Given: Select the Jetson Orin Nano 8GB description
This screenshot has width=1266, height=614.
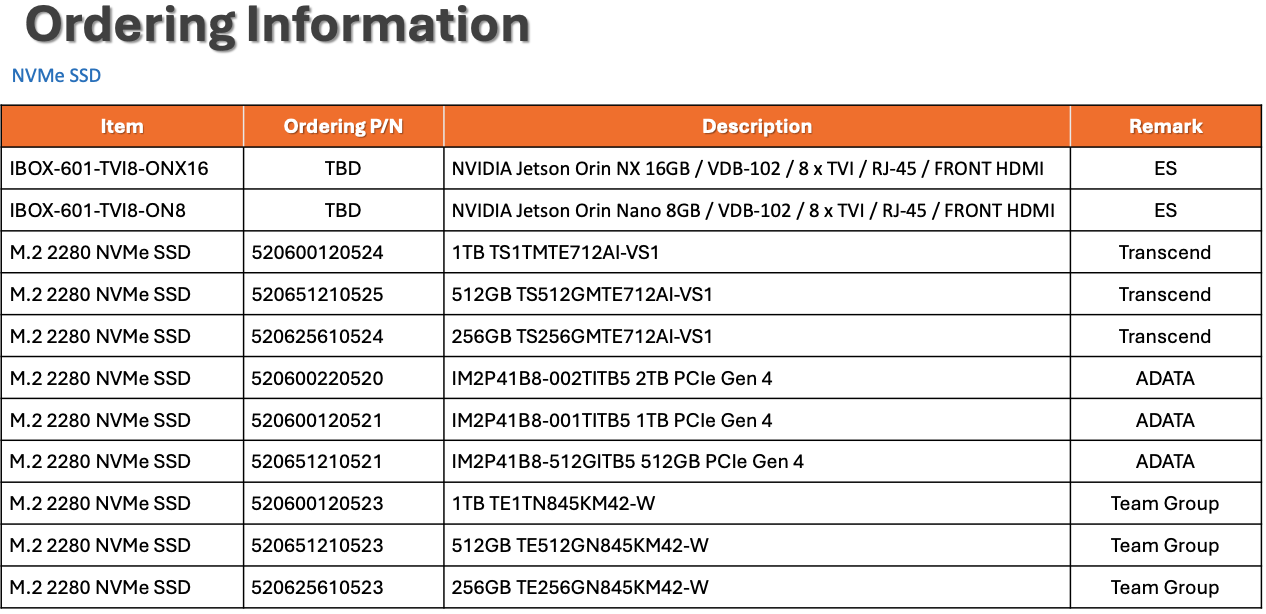Looking at the screenshot, I should pyautogui.click(x=753, y=211).
